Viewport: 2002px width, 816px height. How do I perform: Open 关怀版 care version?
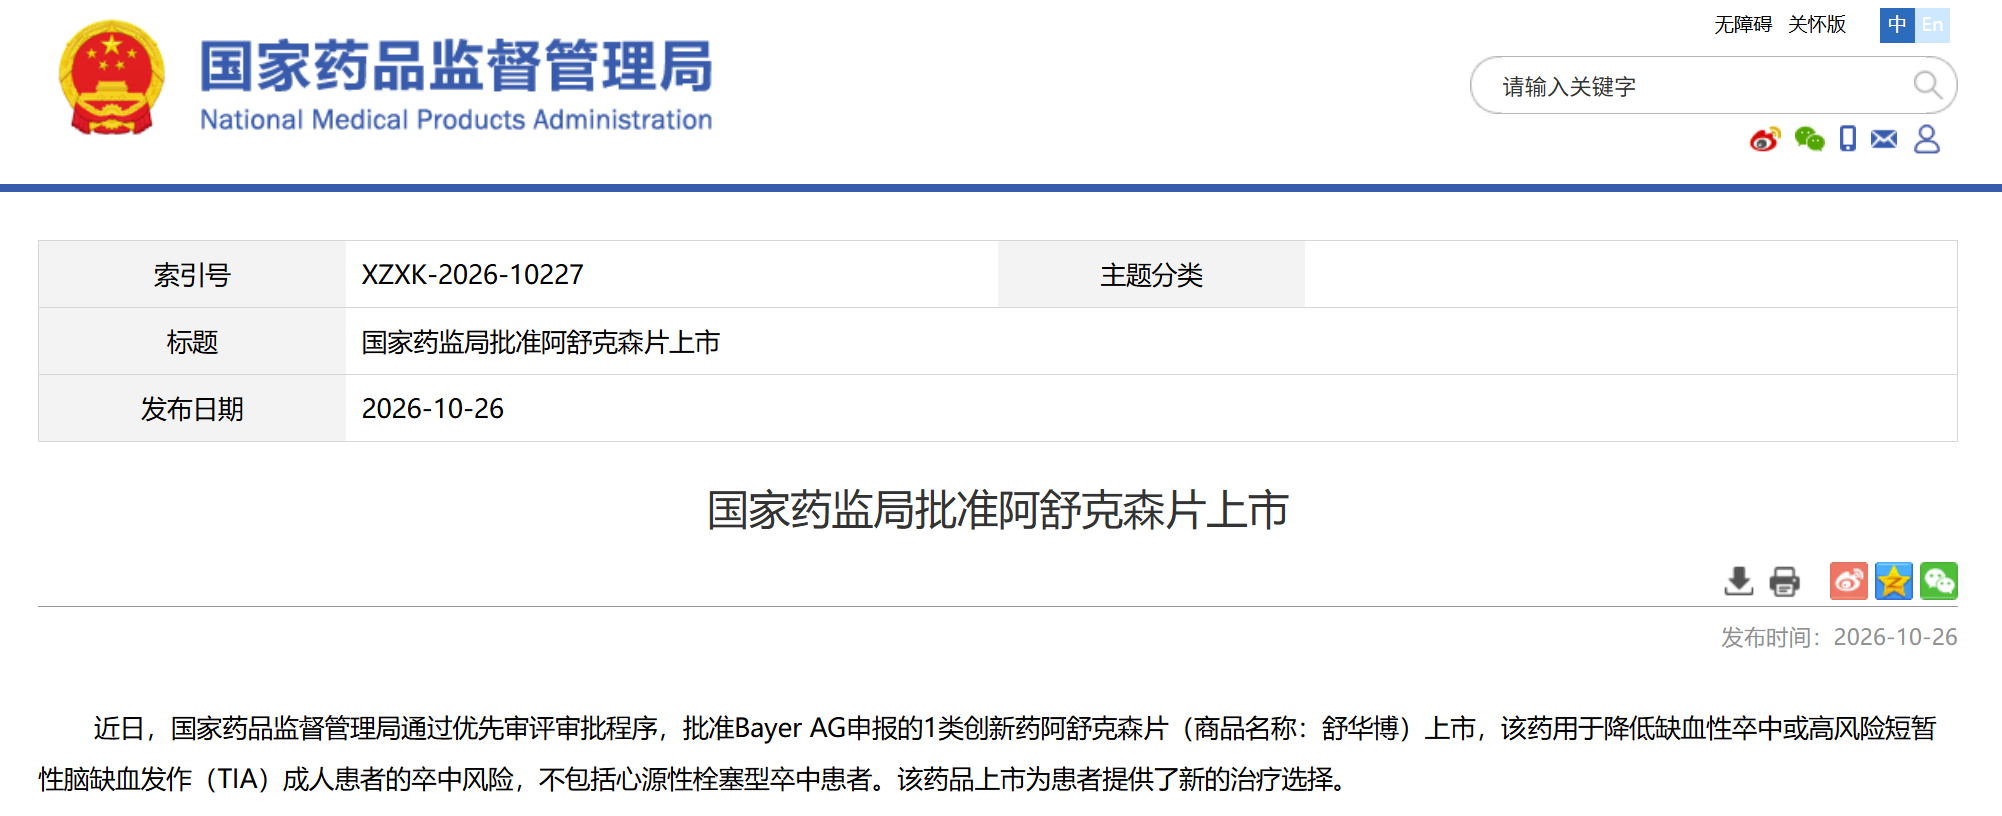1817,25
